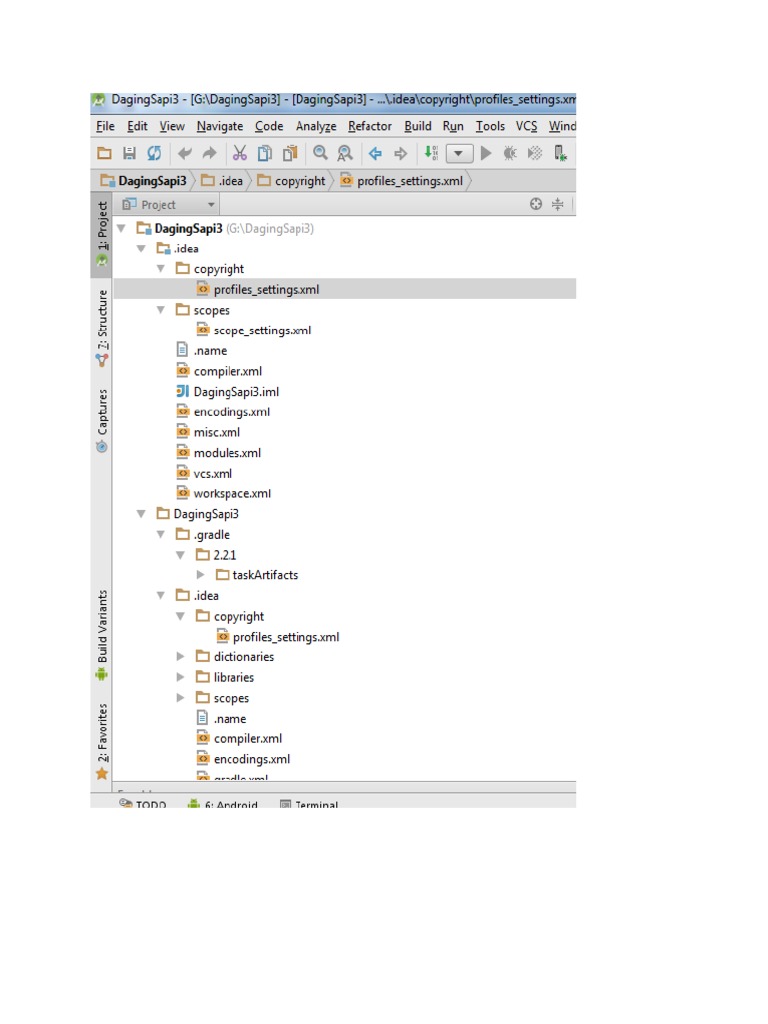768x1024 pixels.
Task: Click the Synchronize refresh icon
Action: (154, 153)
